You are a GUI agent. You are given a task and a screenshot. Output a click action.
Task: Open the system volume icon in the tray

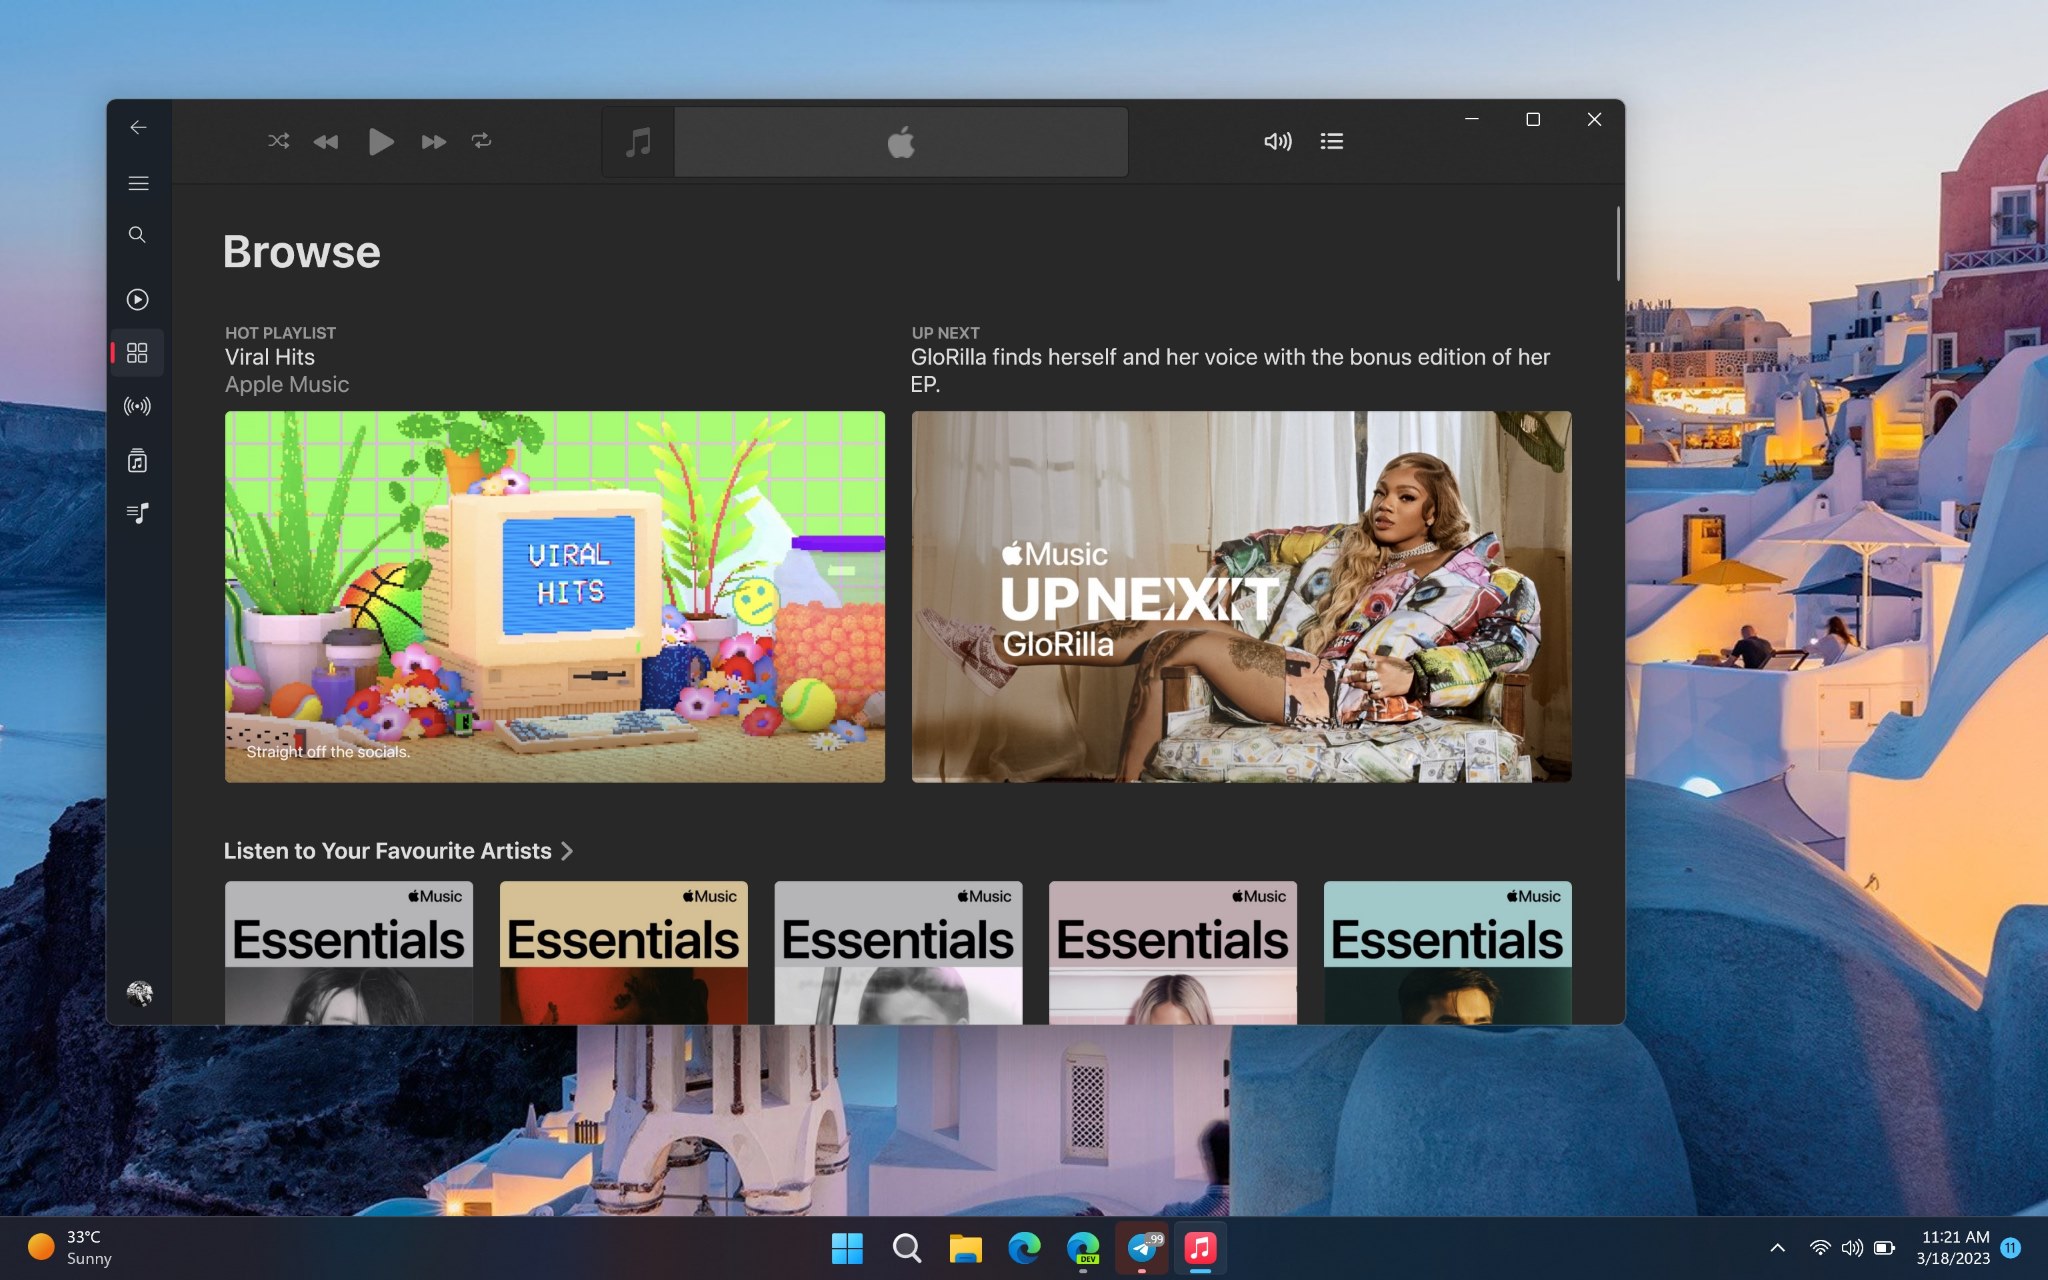pos(1852,1248)
